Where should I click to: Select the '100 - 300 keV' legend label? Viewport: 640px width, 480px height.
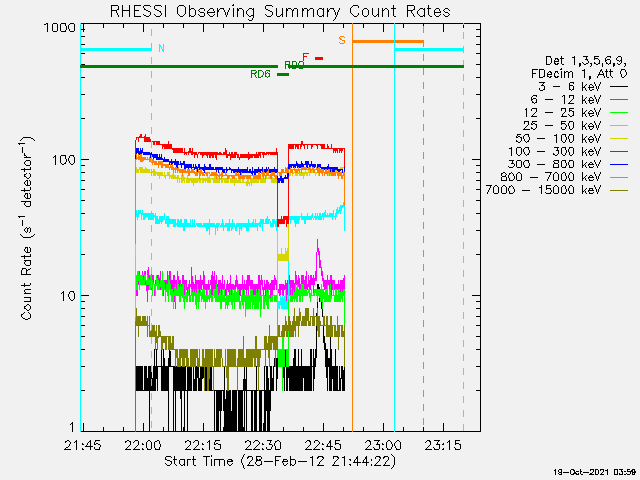pyautogui.click(x=554, y=151)
